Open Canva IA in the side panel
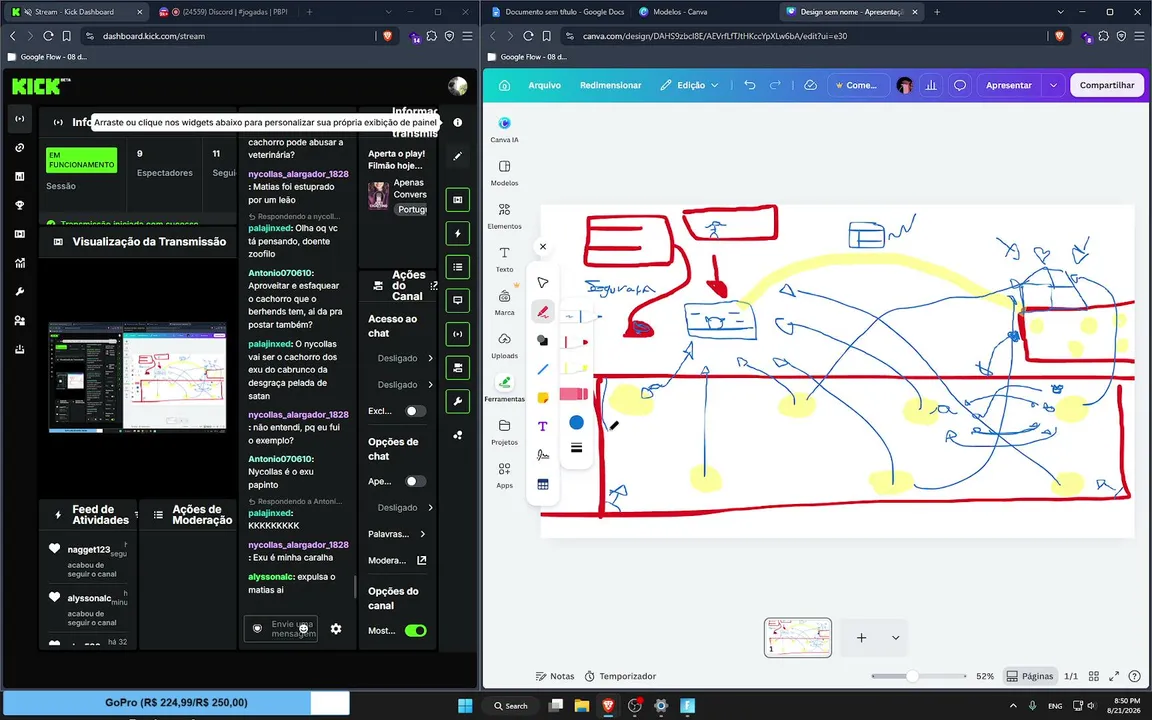This screenshot has height=720, width=1152. (x=504, y=129)
